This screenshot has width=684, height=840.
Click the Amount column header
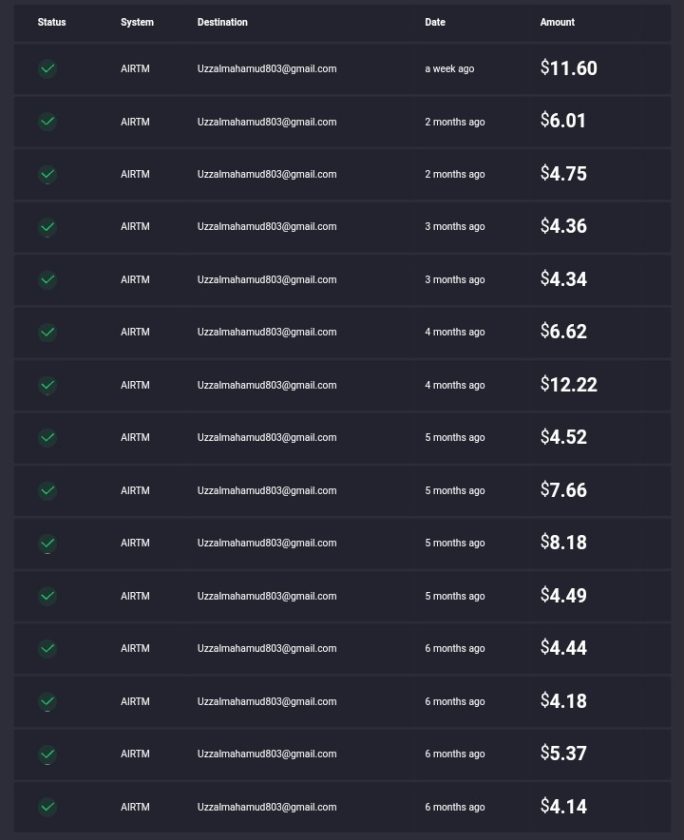coord(557,22)
